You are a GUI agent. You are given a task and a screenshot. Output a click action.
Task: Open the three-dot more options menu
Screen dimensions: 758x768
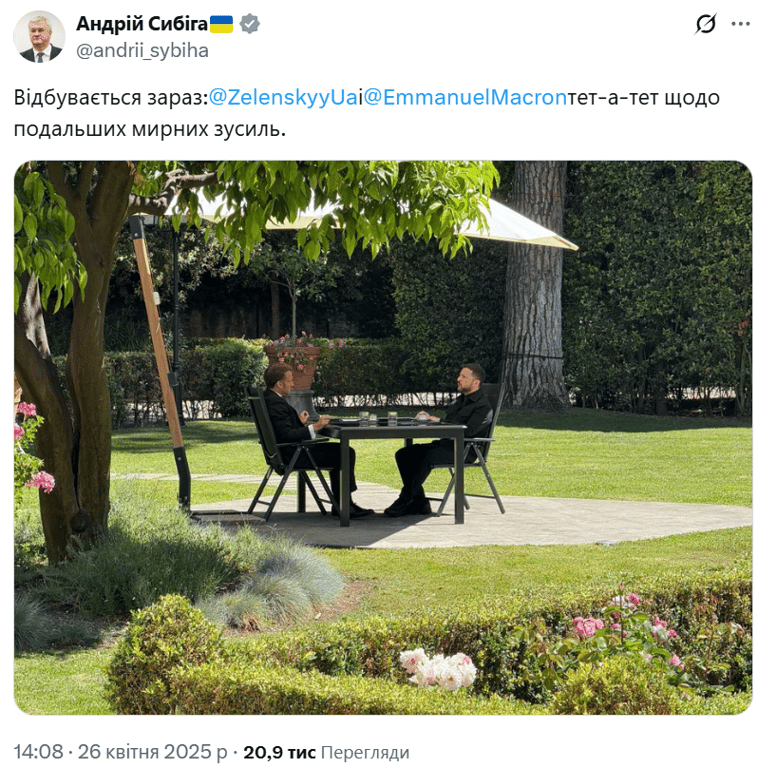[740, 24]
